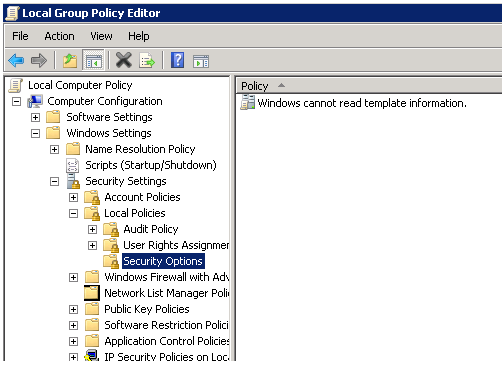The image size is (502, 366).
Task: Select Application Control Policies label
Action: pos(167,341)
